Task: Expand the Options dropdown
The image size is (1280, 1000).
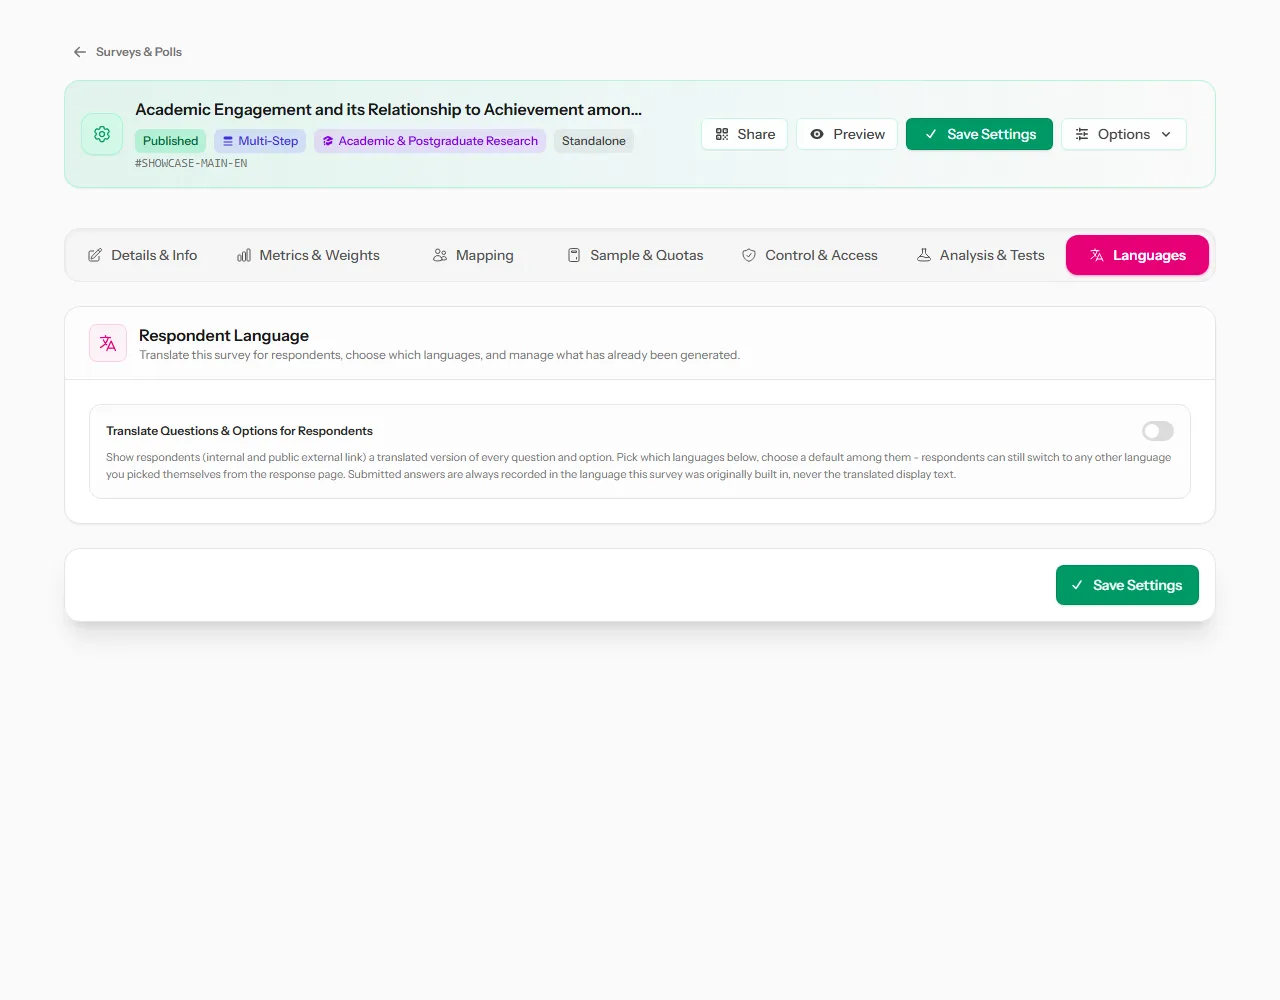Action: click(1123, 134)
